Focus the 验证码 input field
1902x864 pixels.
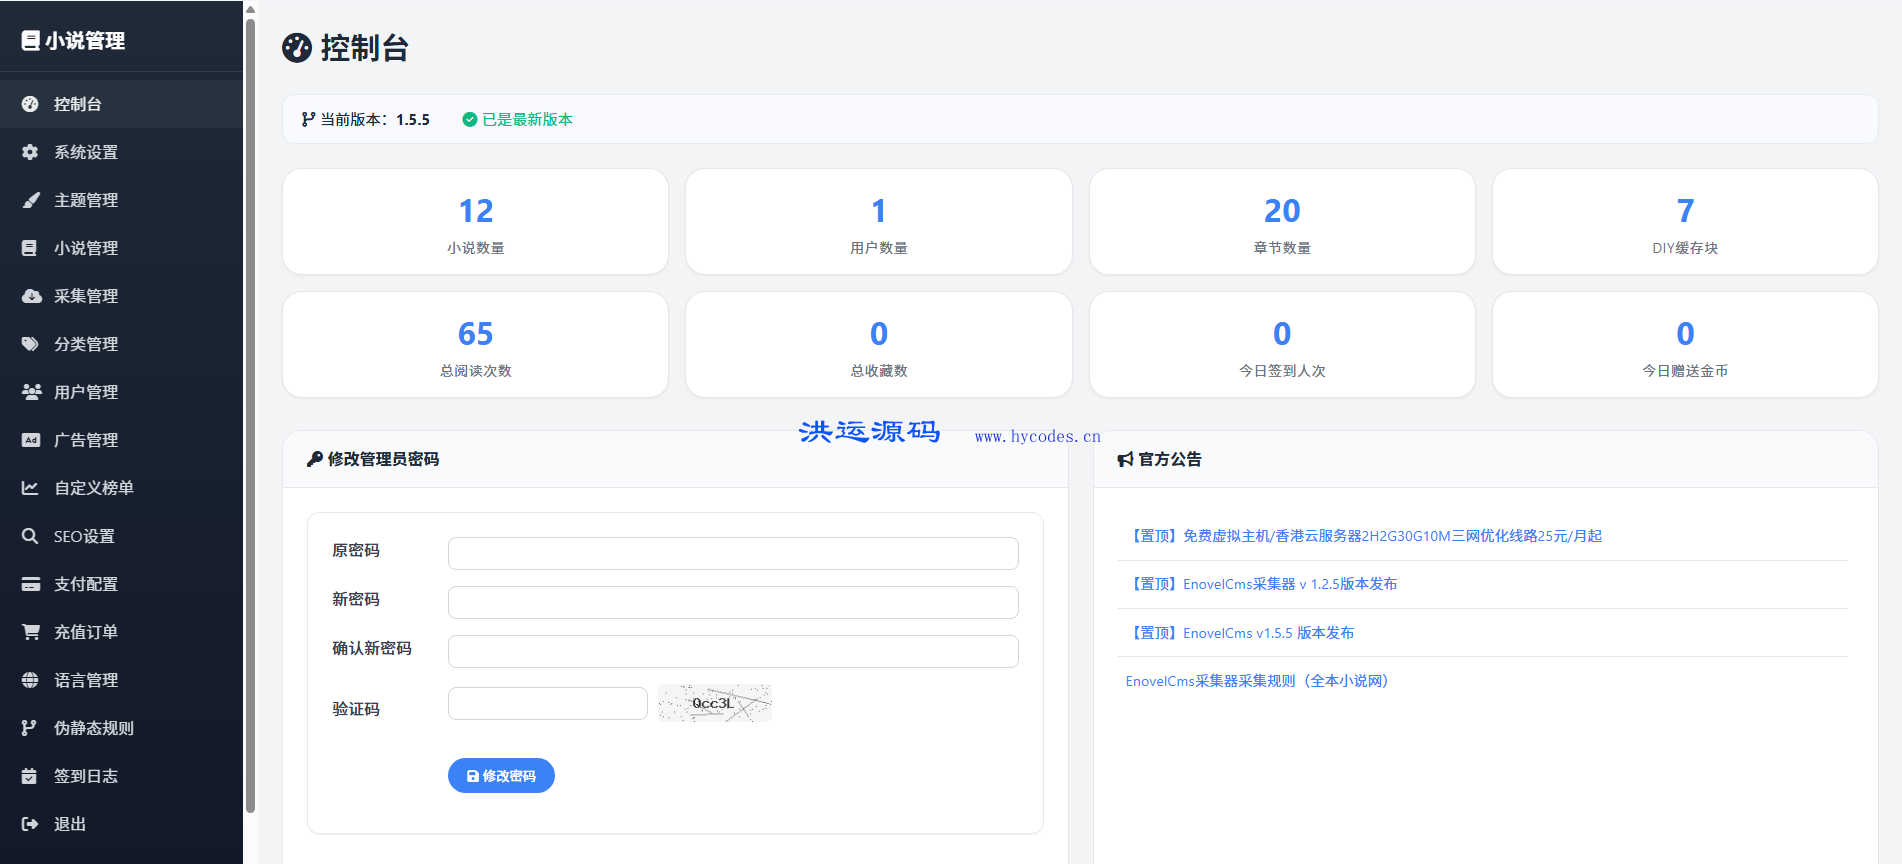tap(548, 703)
